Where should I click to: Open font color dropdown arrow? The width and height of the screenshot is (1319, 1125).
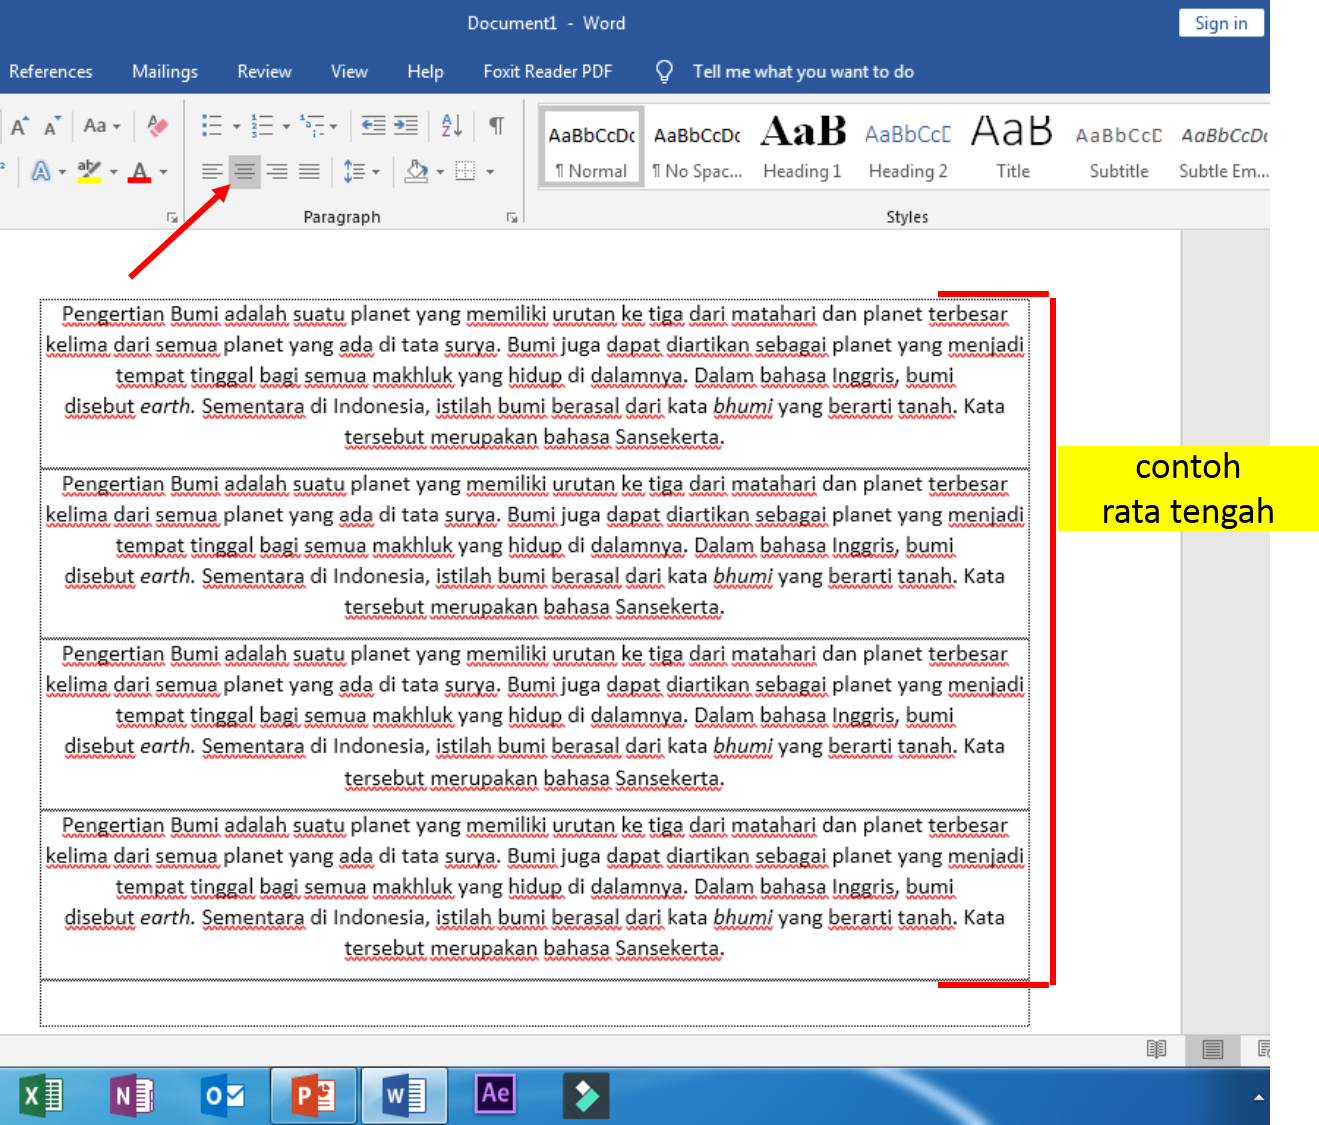pyautogui.click(x=163, y=172)
